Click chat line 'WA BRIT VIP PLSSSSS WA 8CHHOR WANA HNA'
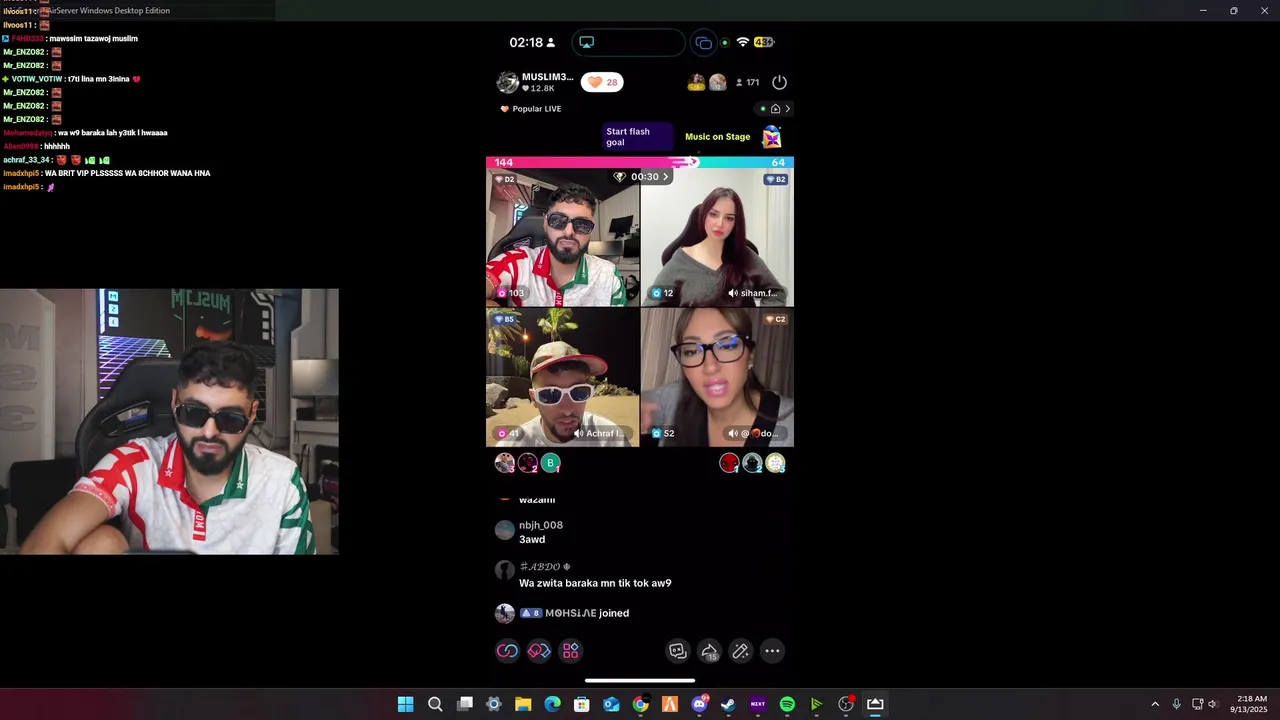 click(x=127, y=173)
